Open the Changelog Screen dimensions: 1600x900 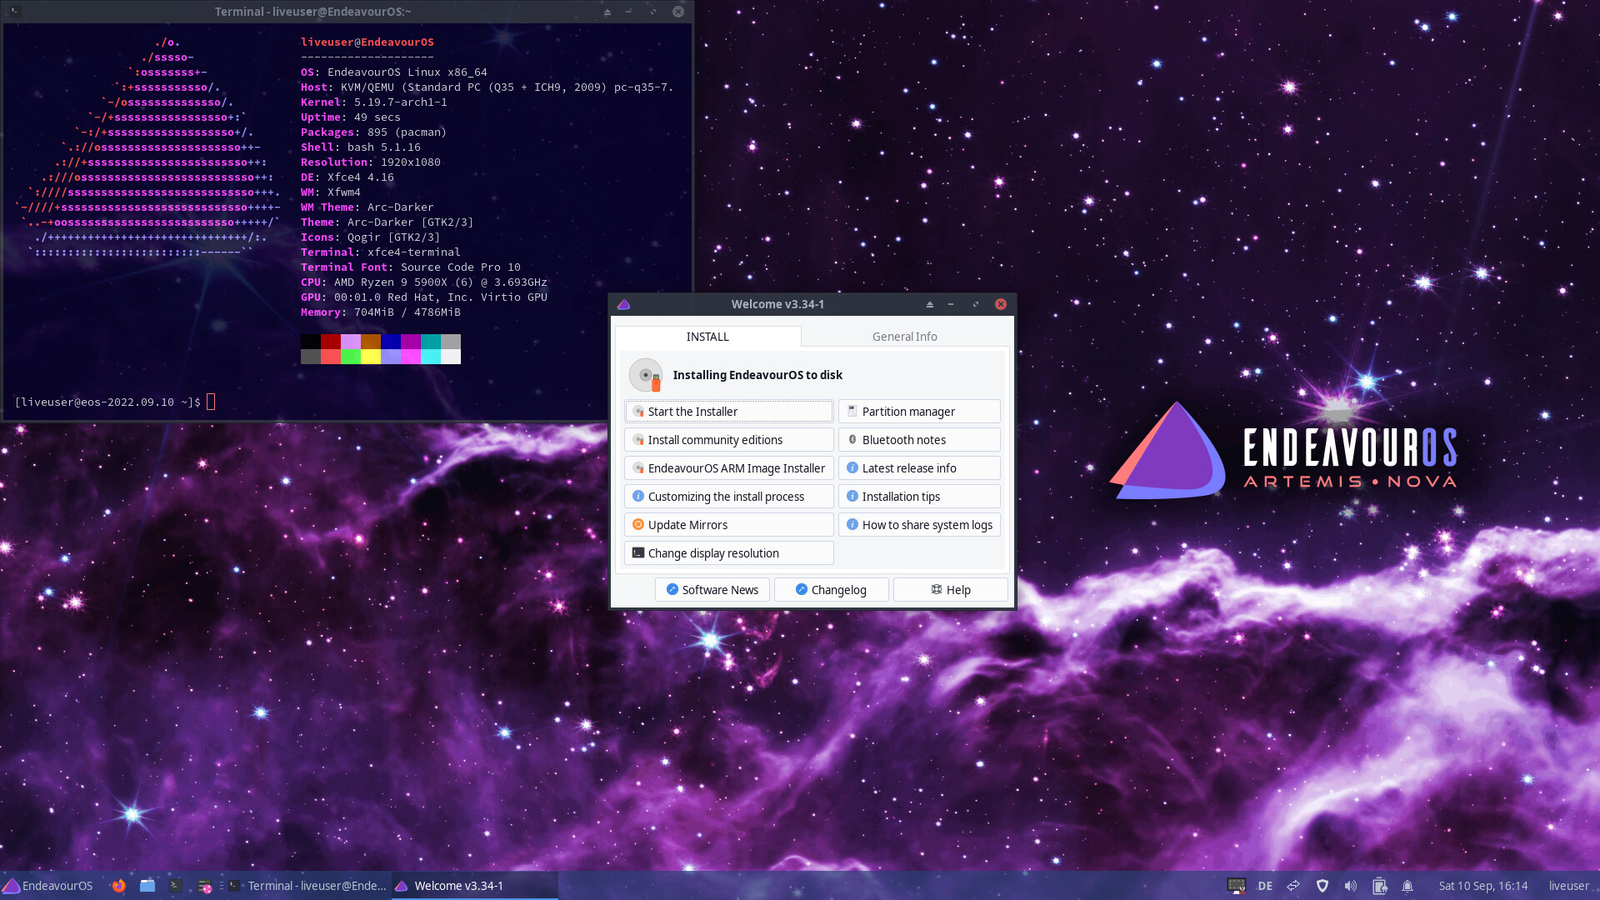pyautogui.click(x=831, y=590)
